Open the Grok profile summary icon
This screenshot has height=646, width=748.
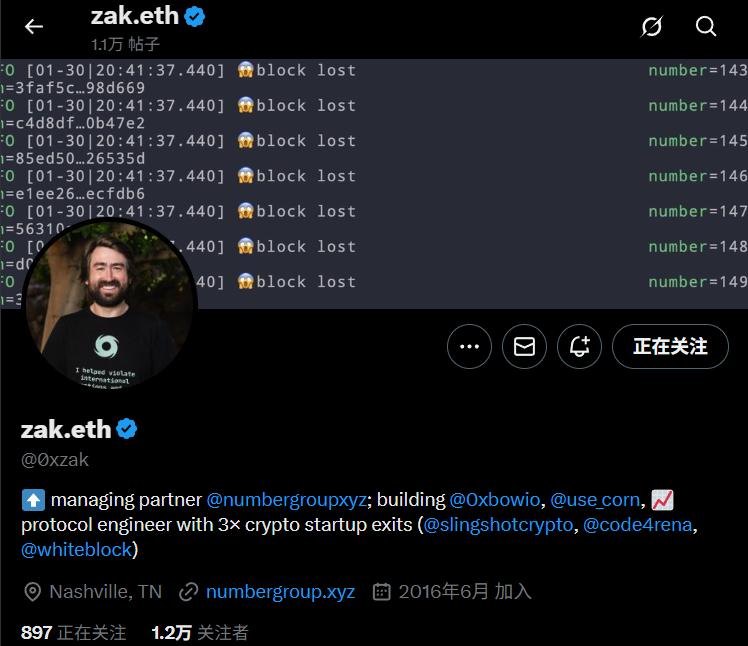(651, 26)
